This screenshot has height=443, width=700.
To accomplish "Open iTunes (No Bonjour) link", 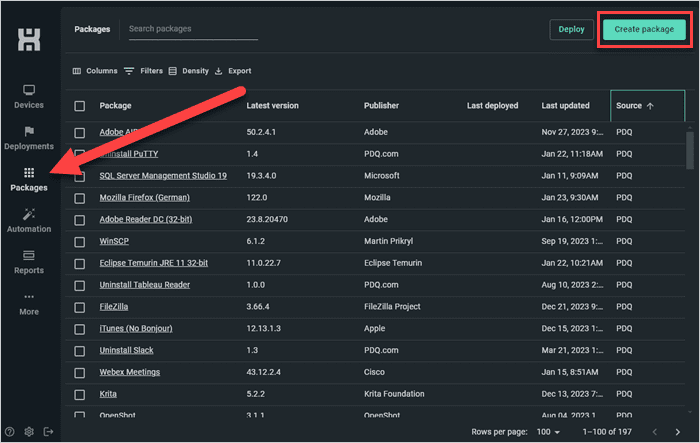I will 136,329.
